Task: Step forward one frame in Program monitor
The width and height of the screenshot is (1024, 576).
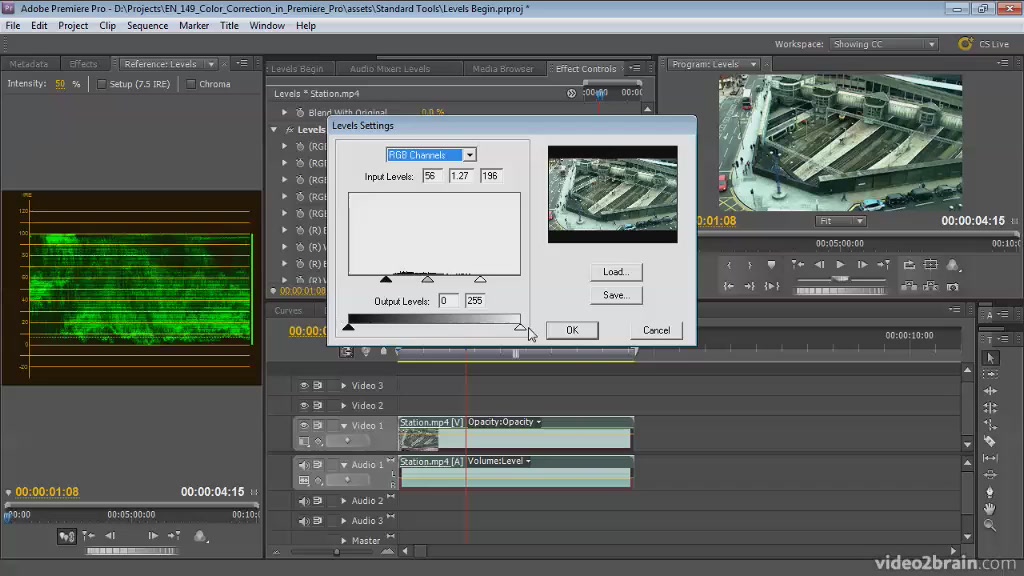Action: coord(862,264)
